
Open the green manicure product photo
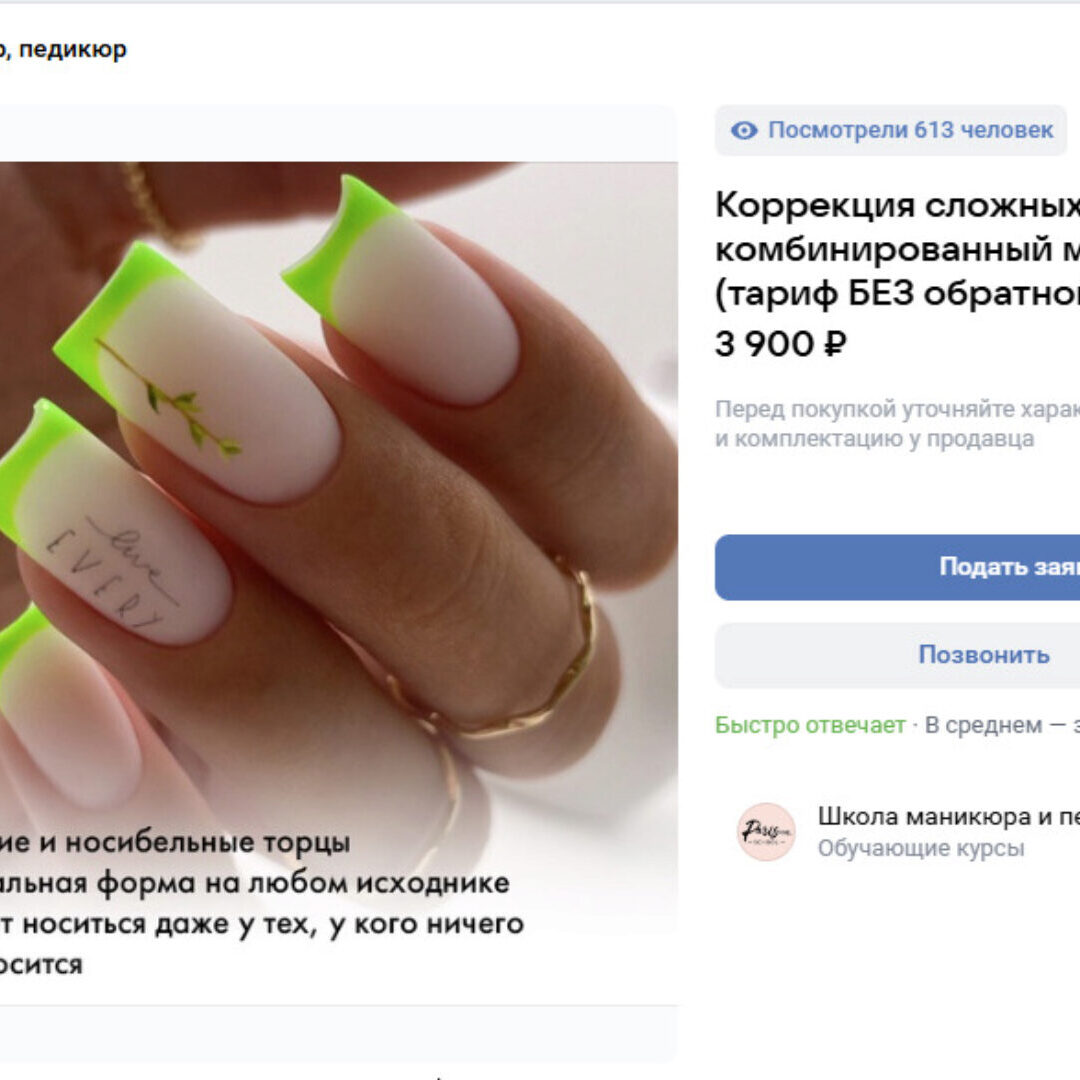point(339,582)
